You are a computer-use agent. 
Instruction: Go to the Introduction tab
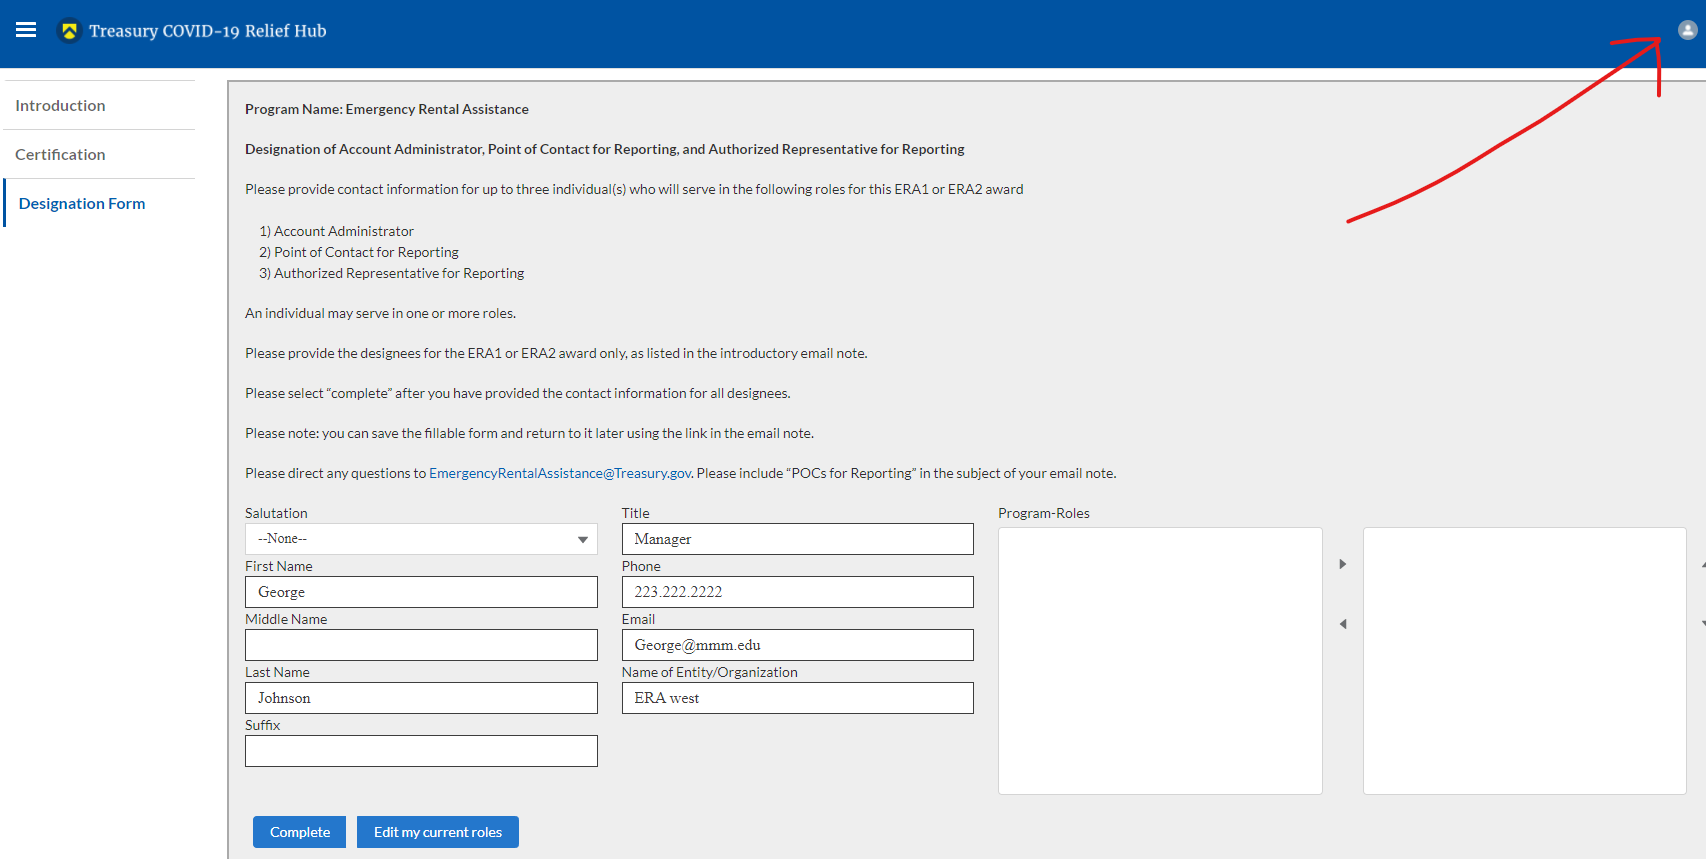pos(60,106)
